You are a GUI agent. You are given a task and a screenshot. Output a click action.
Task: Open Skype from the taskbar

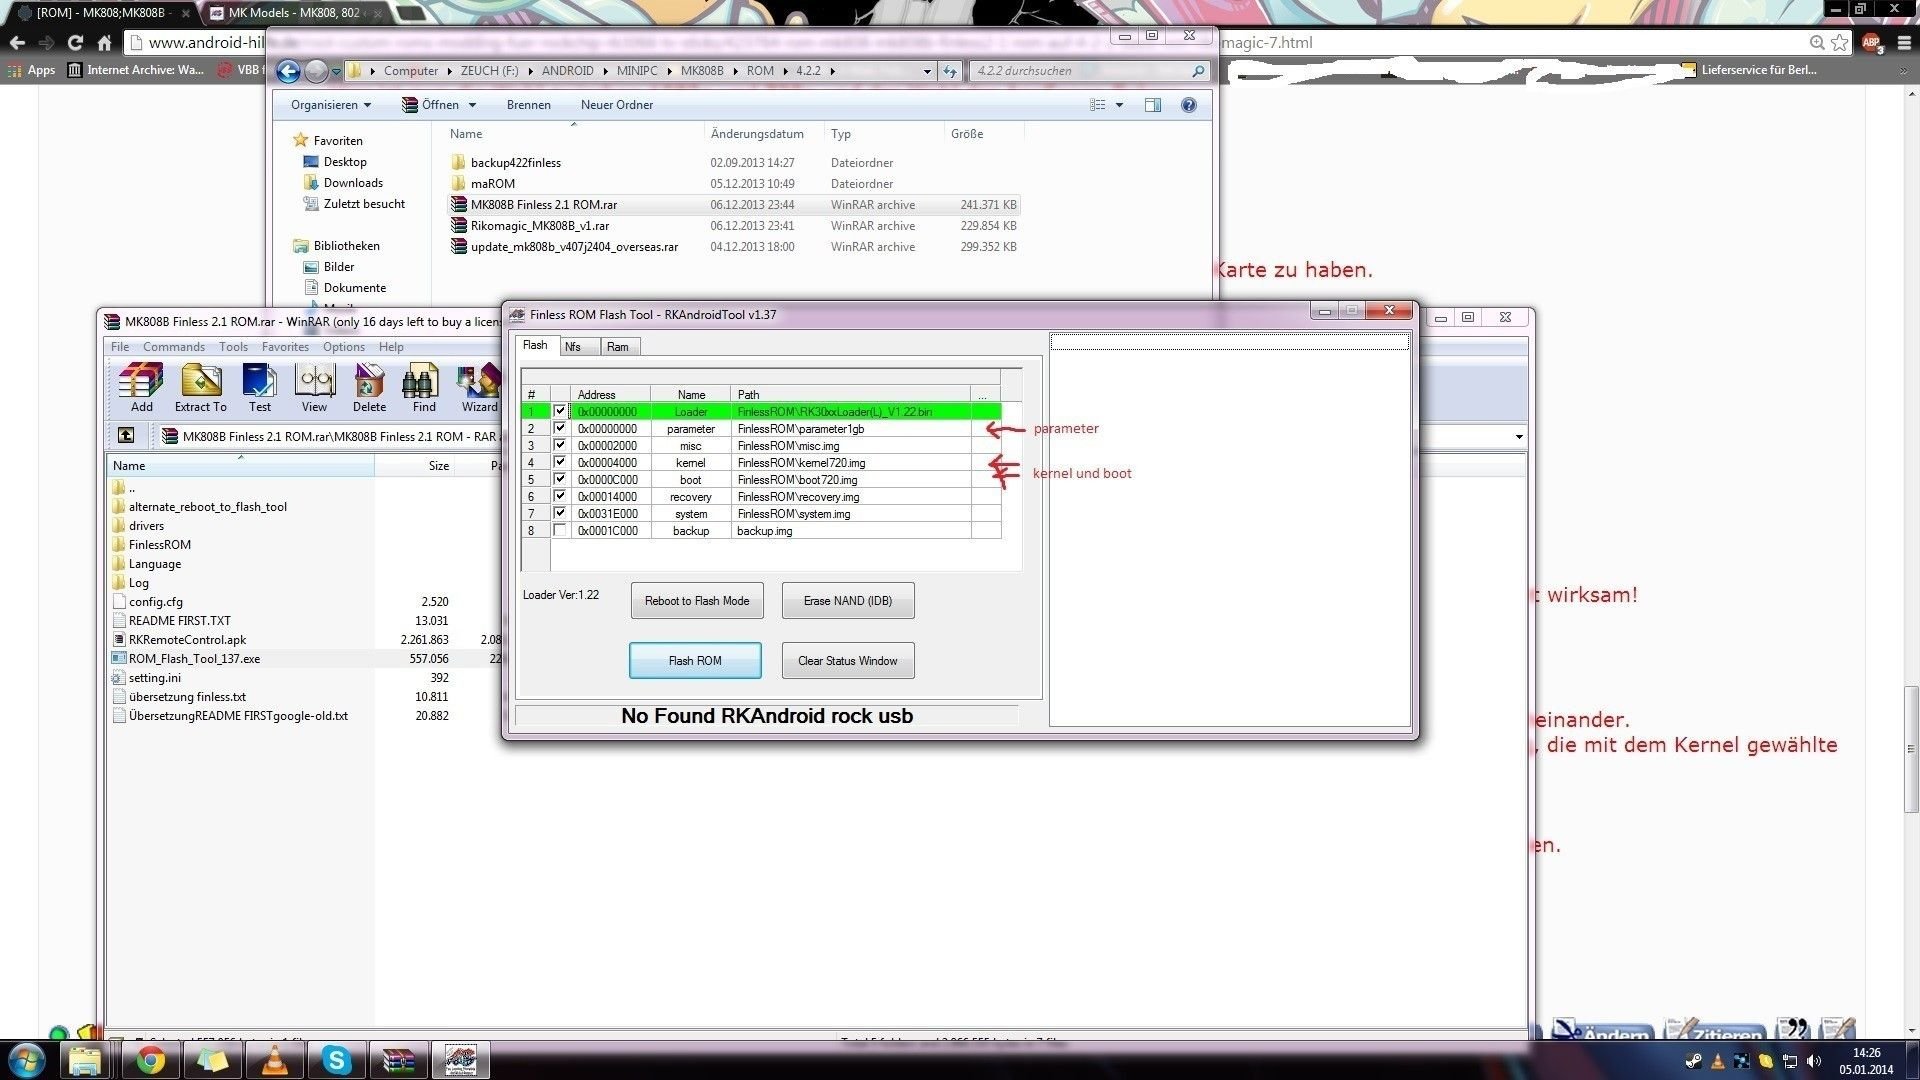[x=336, y=1060]
